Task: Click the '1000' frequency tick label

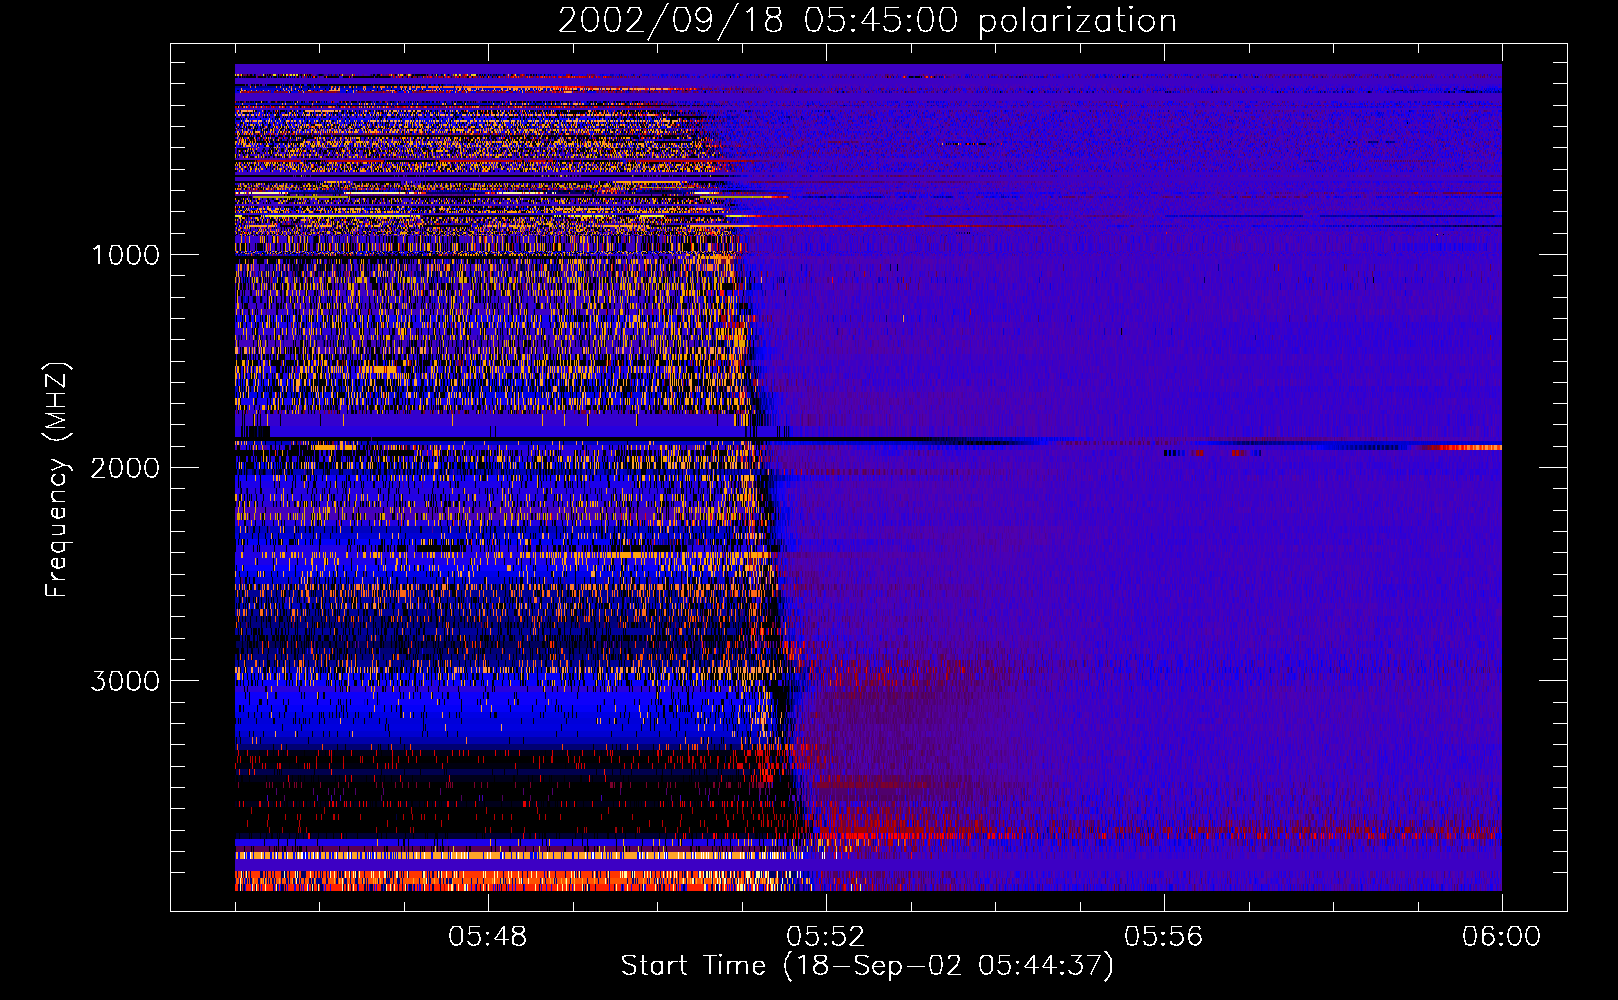Action: (x=125, y=255)
